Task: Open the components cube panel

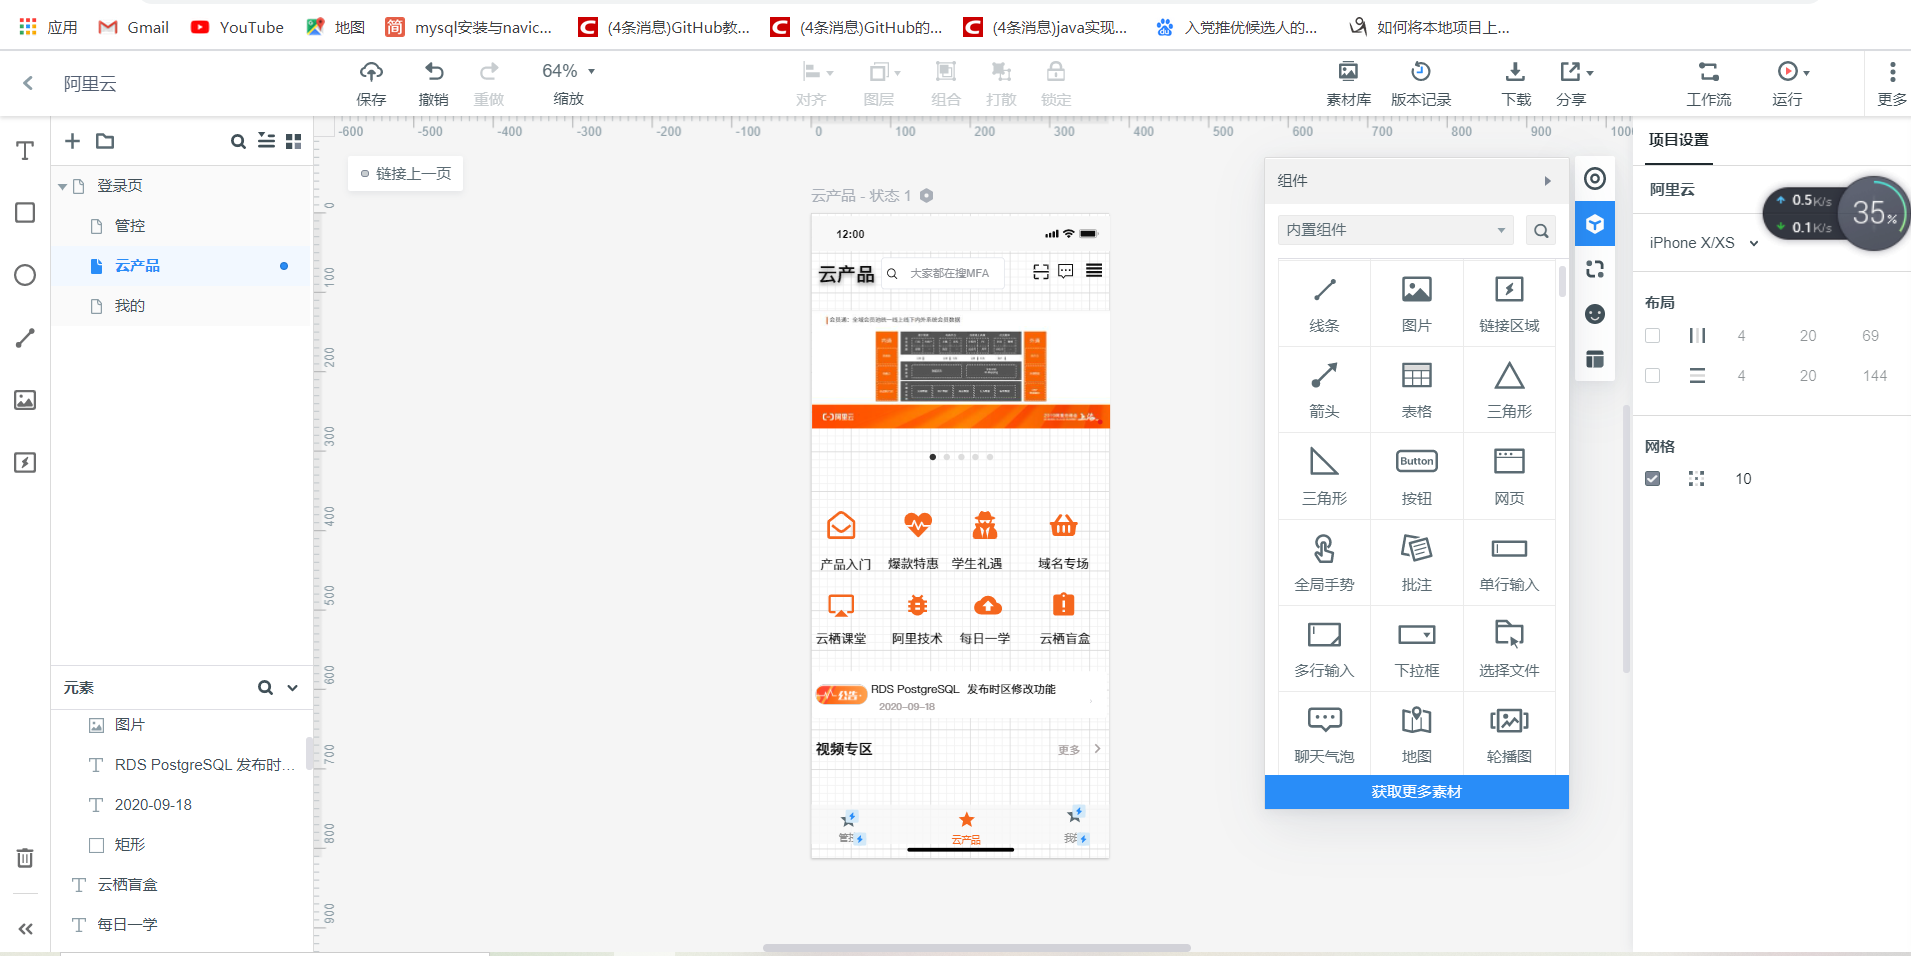Action: tap(1595, 224)
